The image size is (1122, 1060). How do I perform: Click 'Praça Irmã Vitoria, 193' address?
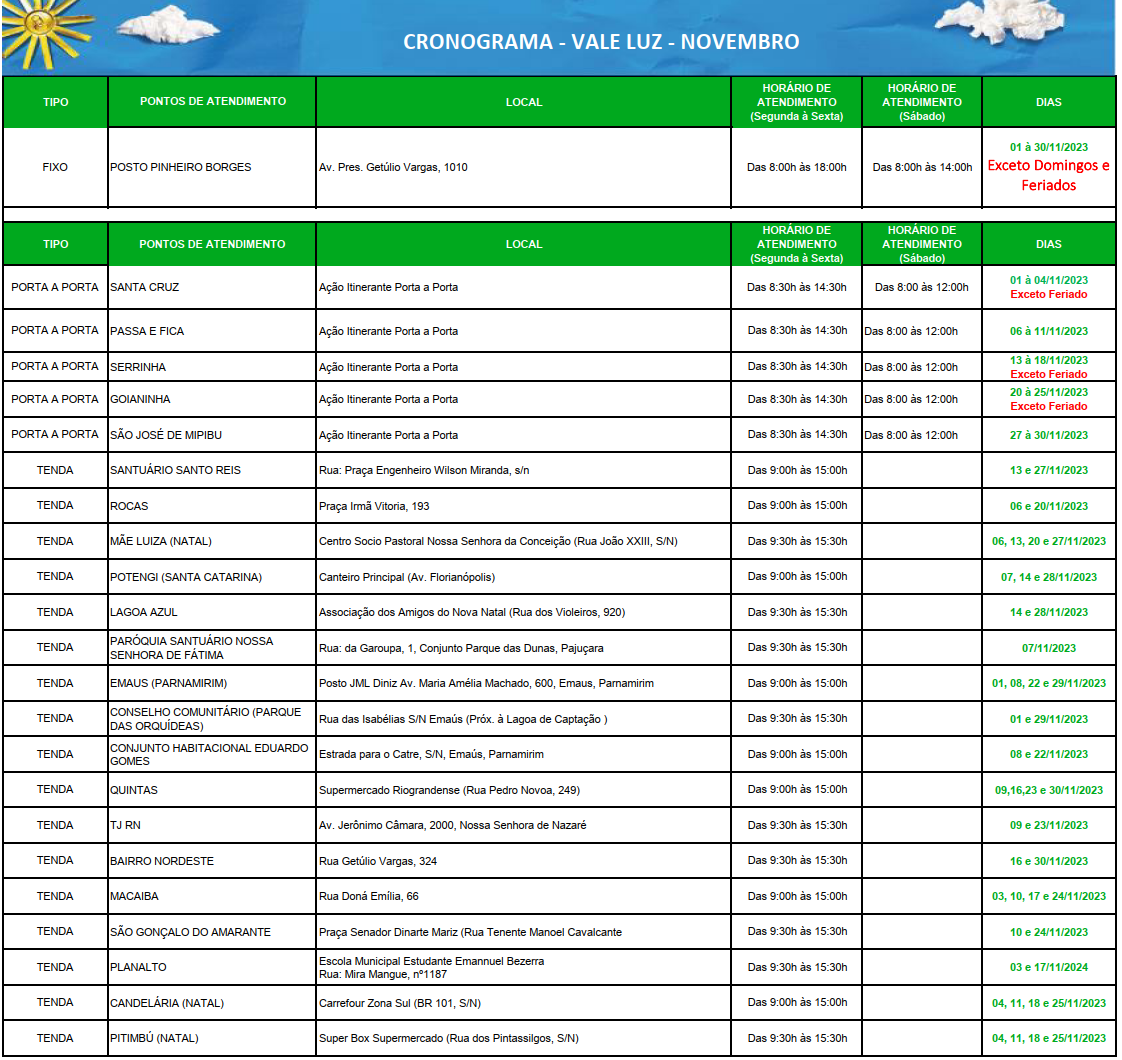[374, 505]
